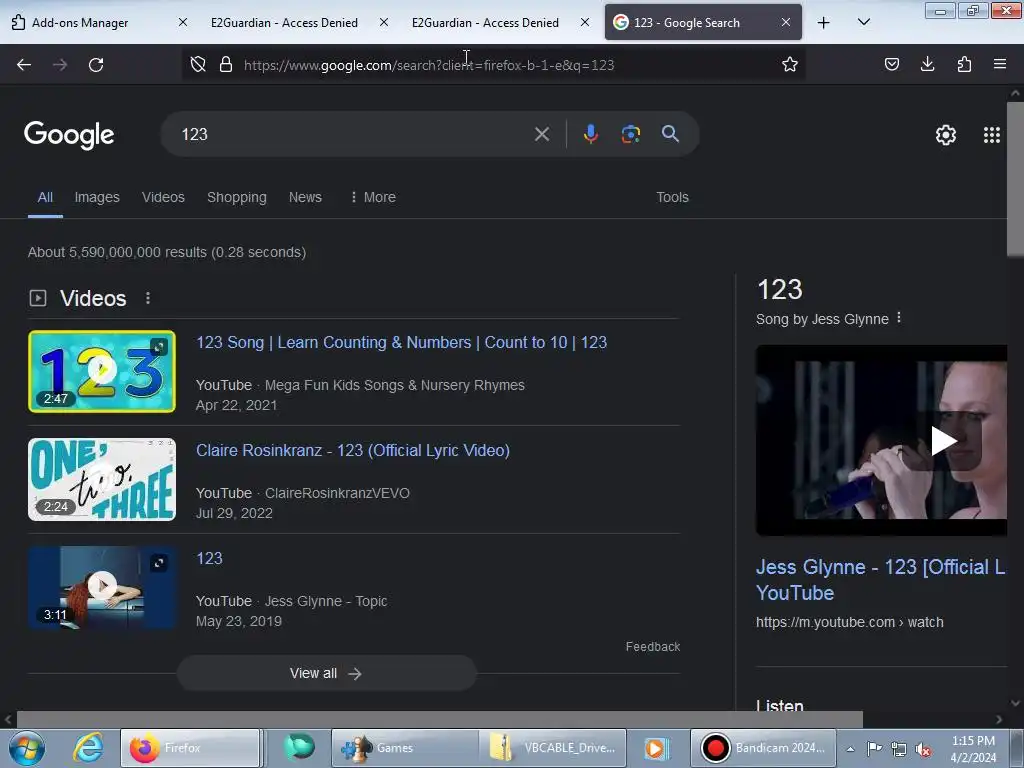Select the All results tab

click(x=45, y=197)
